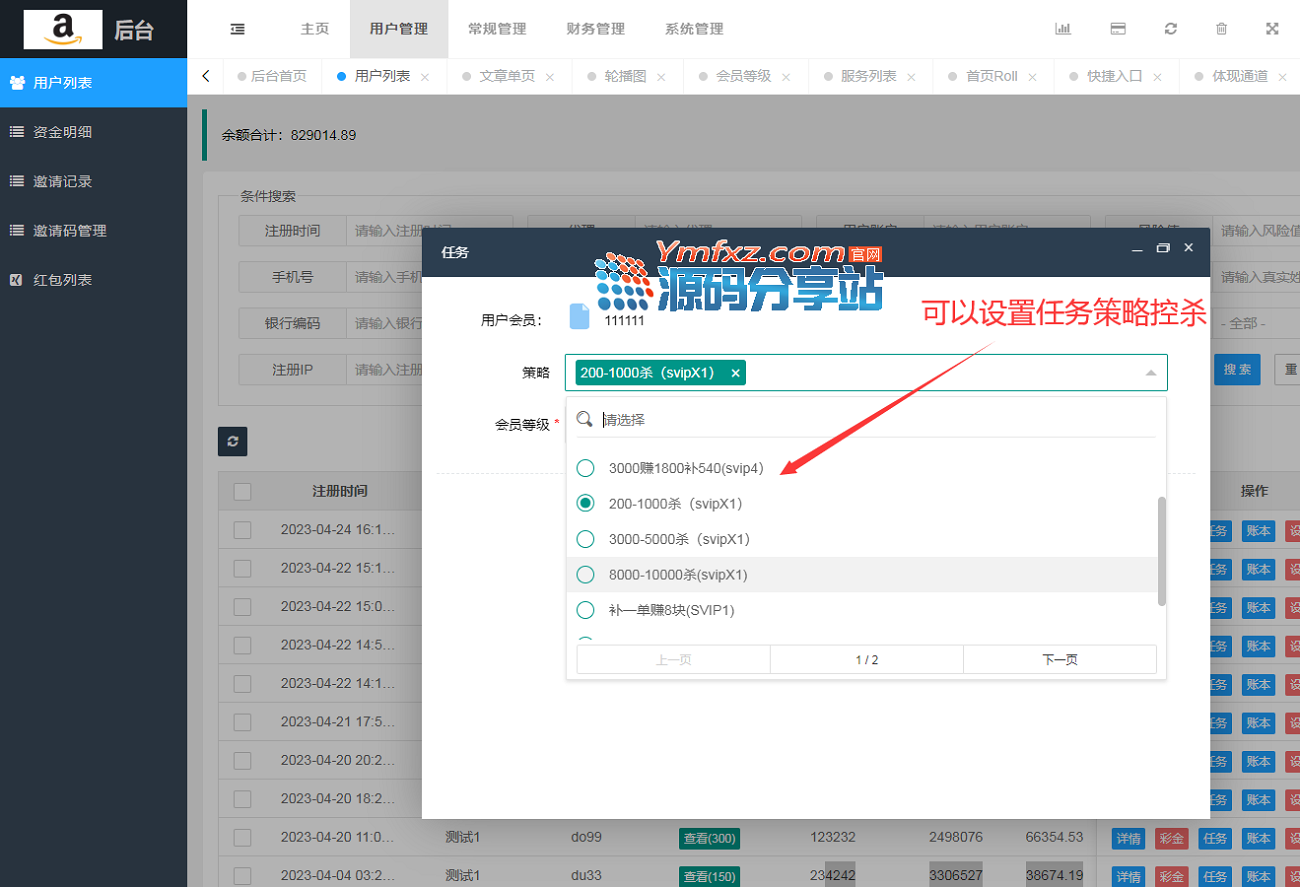The width and height of the screenshot is (1300, 887).
Task: Click the refresh icon in top header
Action: coord(1170,29)
